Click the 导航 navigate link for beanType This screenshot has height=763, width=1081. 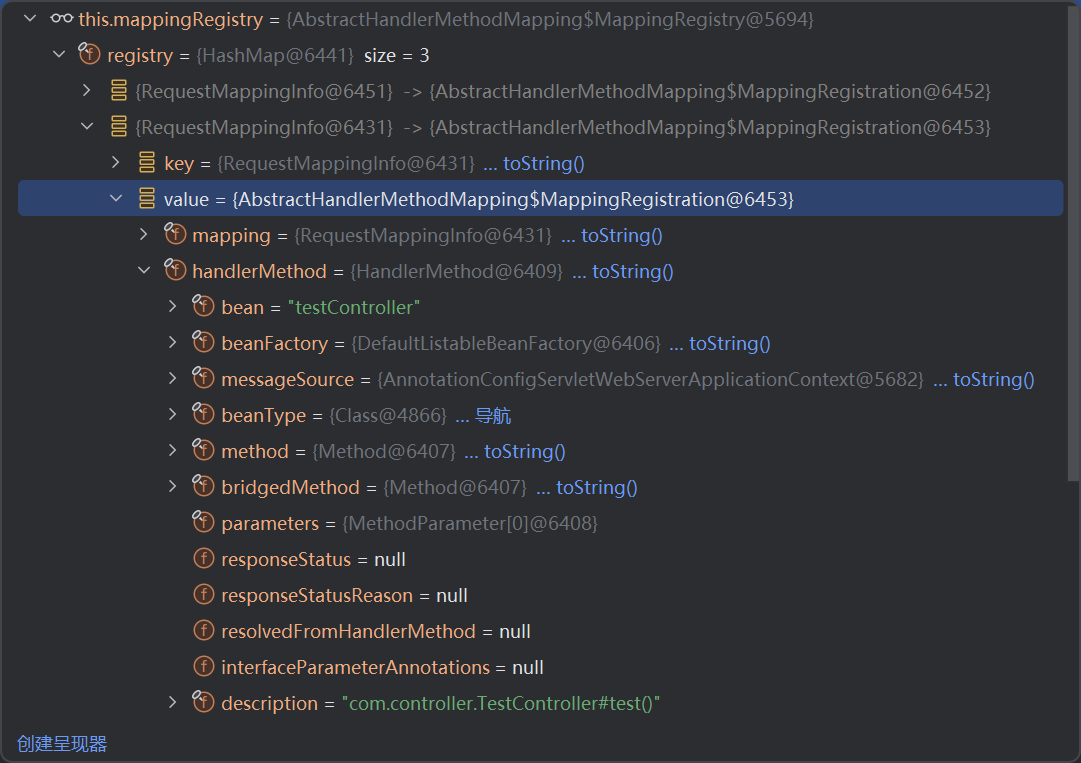pyautogui.click(x=493, y=415)
